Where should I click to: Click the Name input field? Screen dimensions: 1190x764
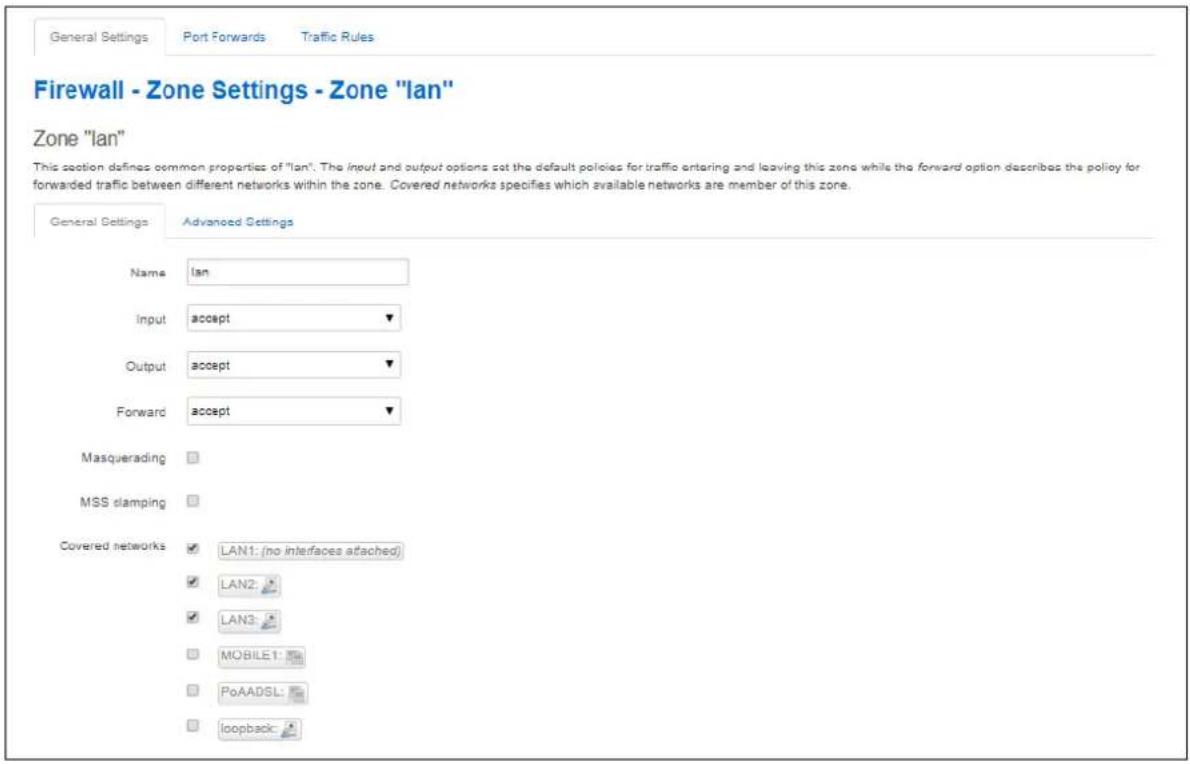298,272
